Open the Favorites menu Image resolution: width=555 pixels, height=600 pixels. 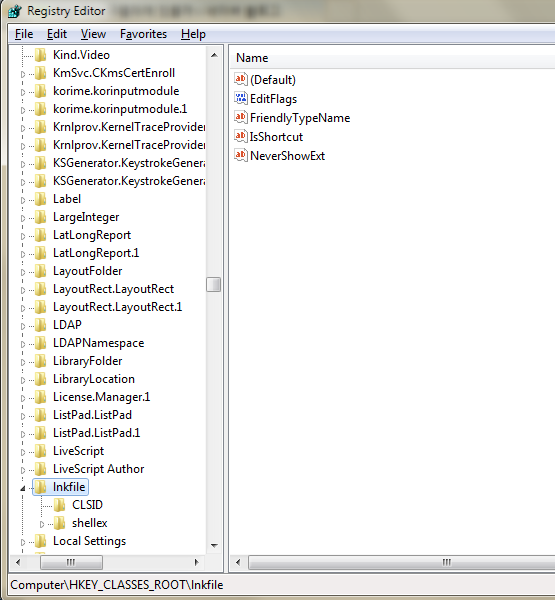click(143, 34)
